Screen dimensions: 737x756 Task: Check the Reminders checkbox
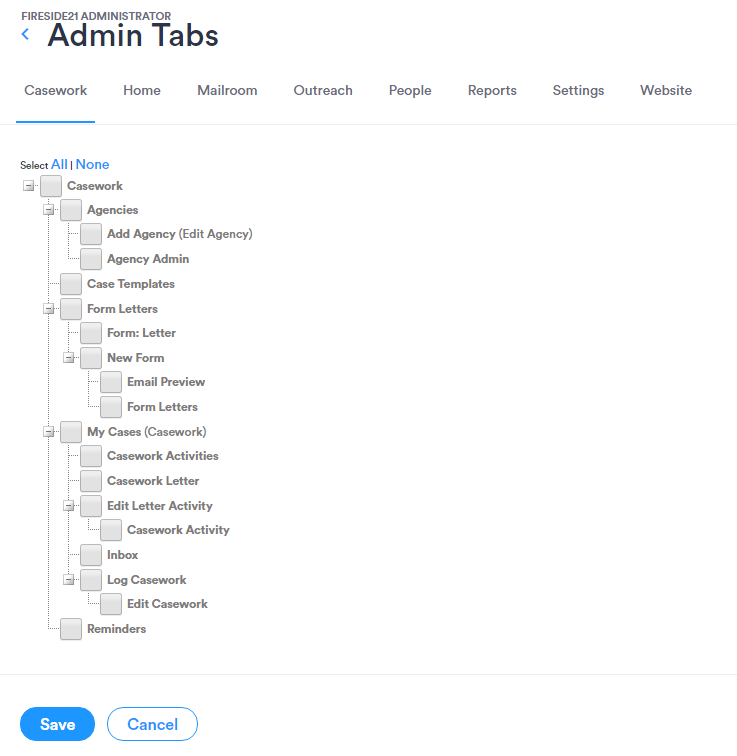pos(71,629)
